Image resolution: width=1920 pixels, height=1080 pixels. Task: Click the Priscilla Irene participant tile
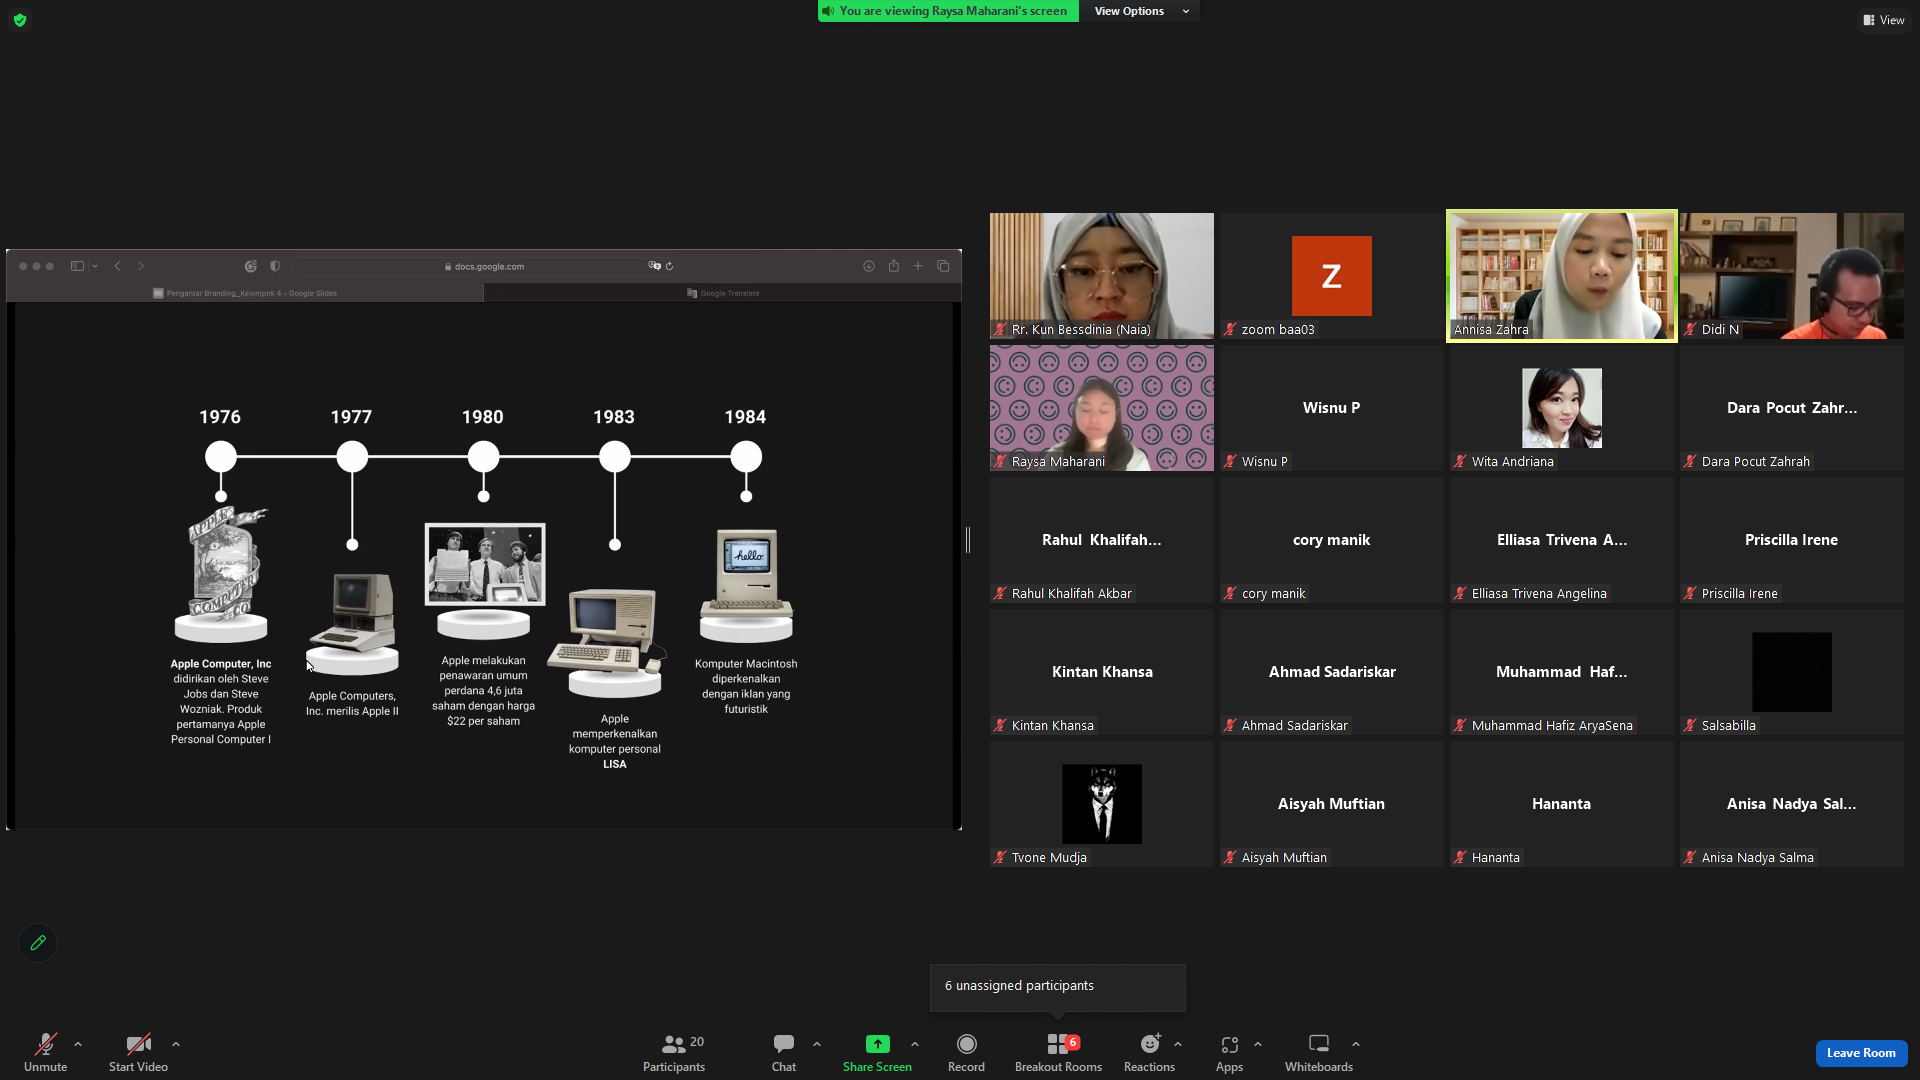tap(1792, 540)
